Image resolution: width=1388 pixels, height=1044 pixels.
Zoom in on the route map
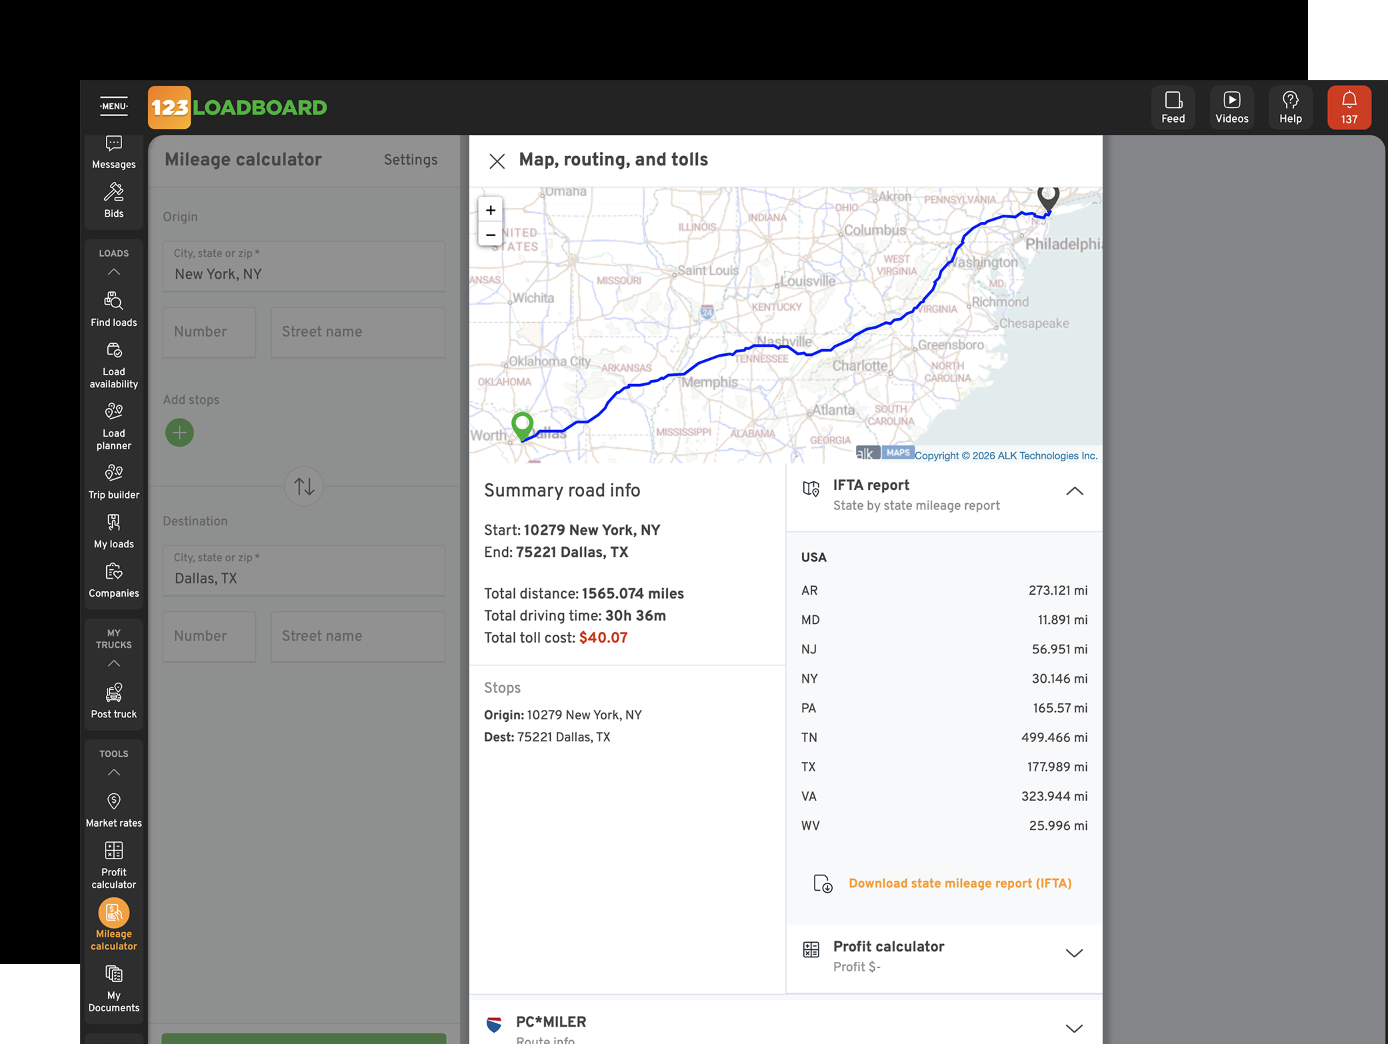491,210
